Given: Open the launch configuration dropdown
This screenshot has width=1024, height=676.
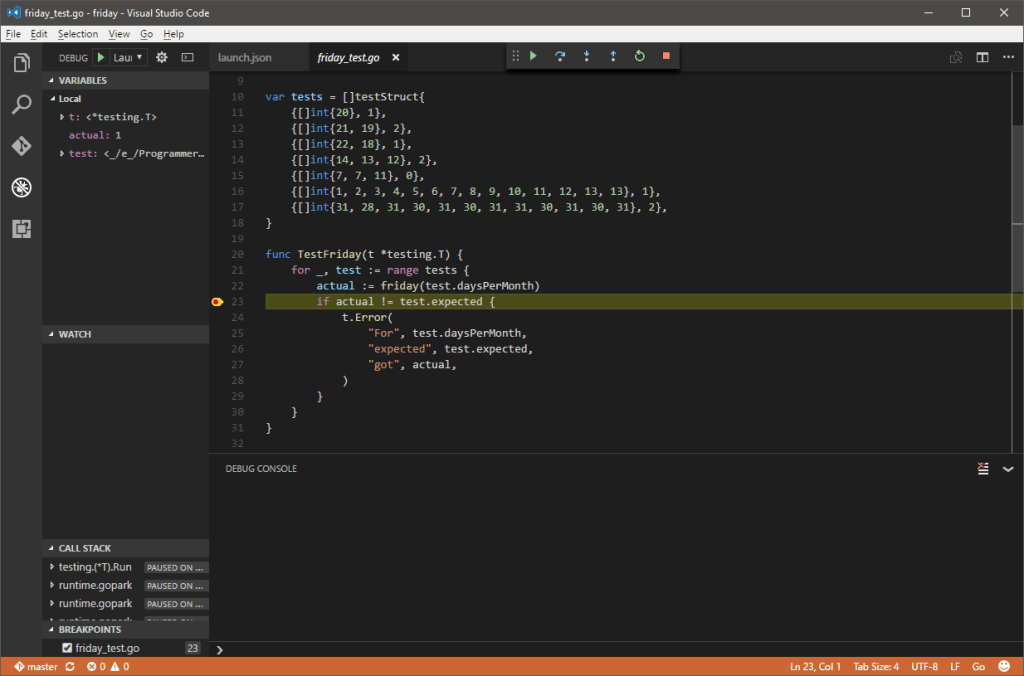Looking at the screenshot, I should [x=128, y=58].
